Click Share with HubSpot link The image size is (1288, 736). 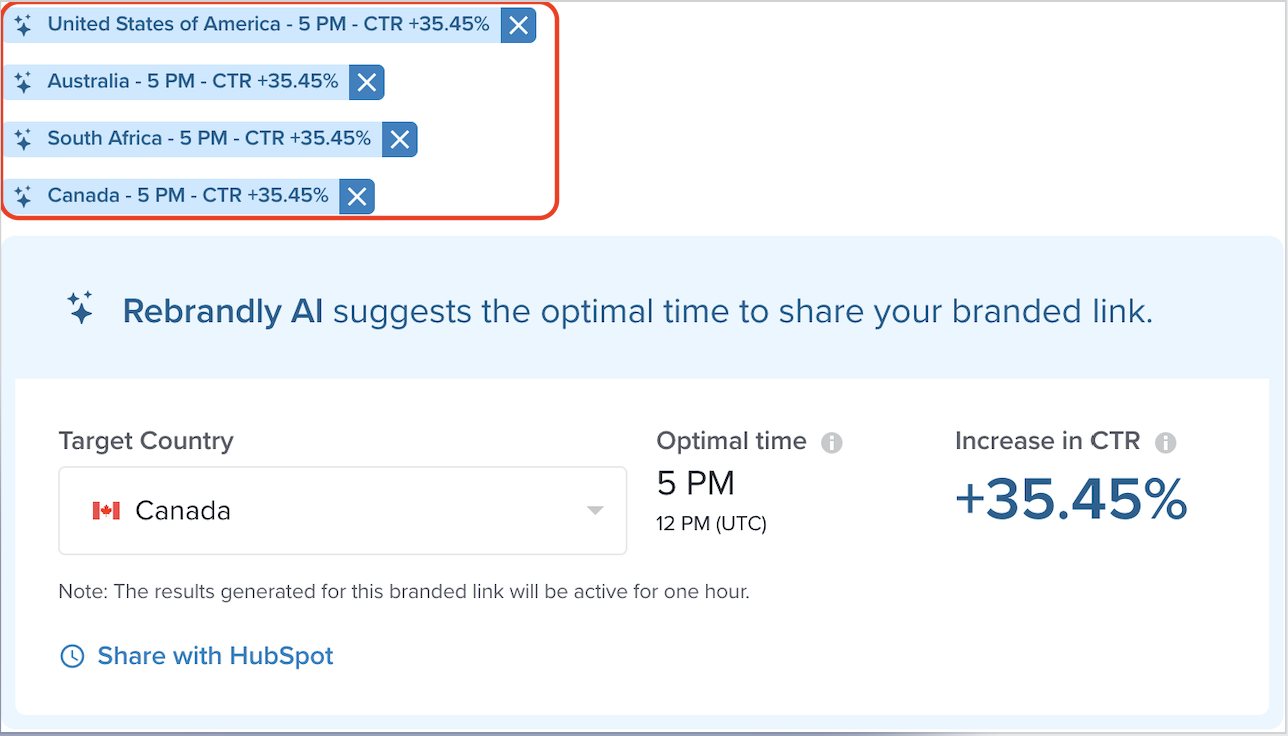215,656
